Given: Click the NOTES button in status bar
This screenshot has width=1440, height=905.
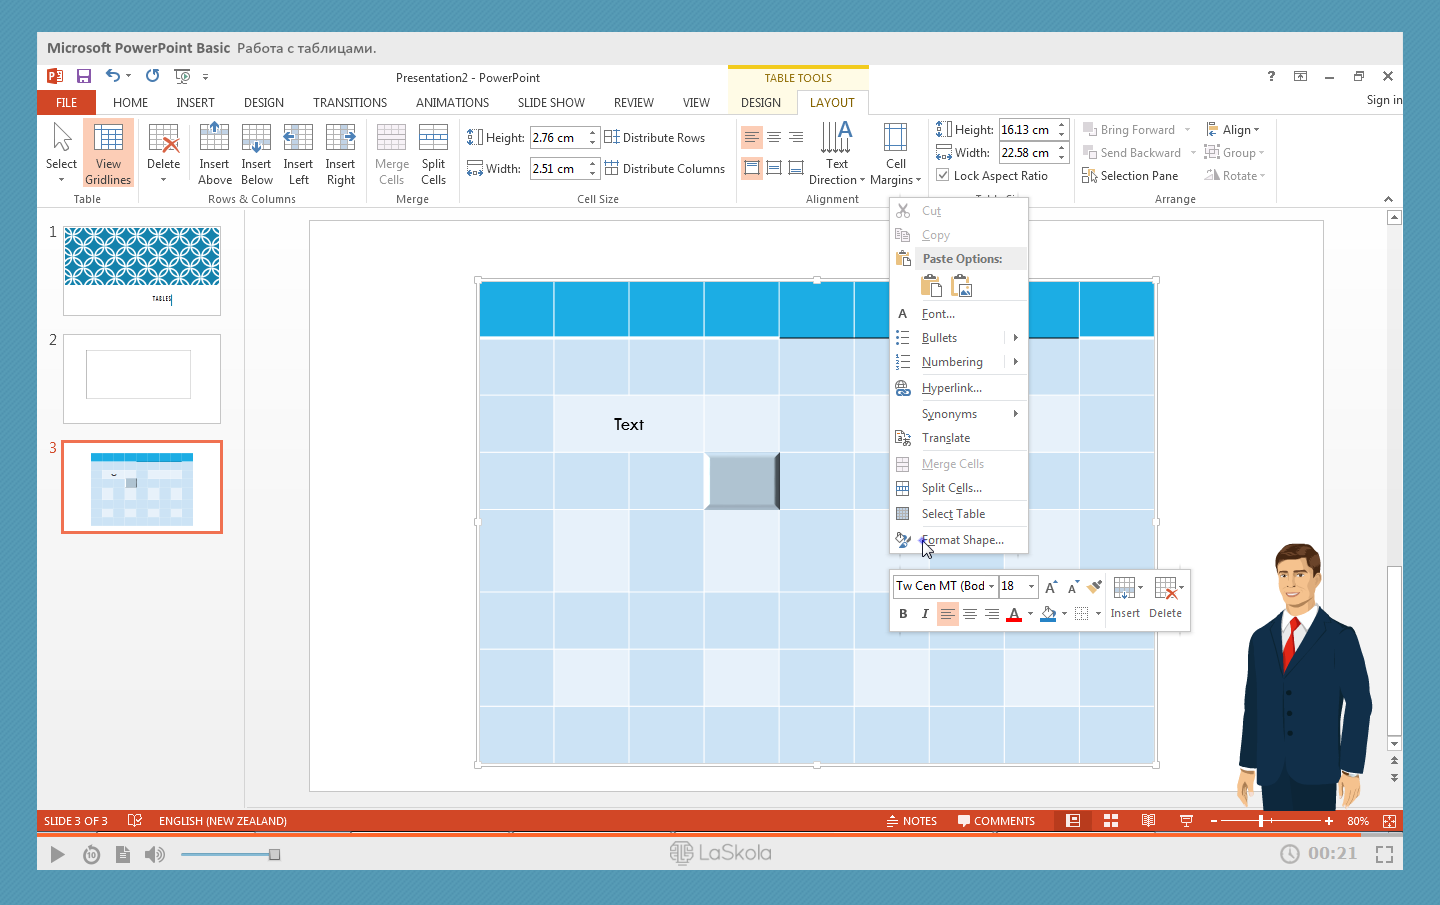Looking at the screenshot, I should tap(911, 821).
